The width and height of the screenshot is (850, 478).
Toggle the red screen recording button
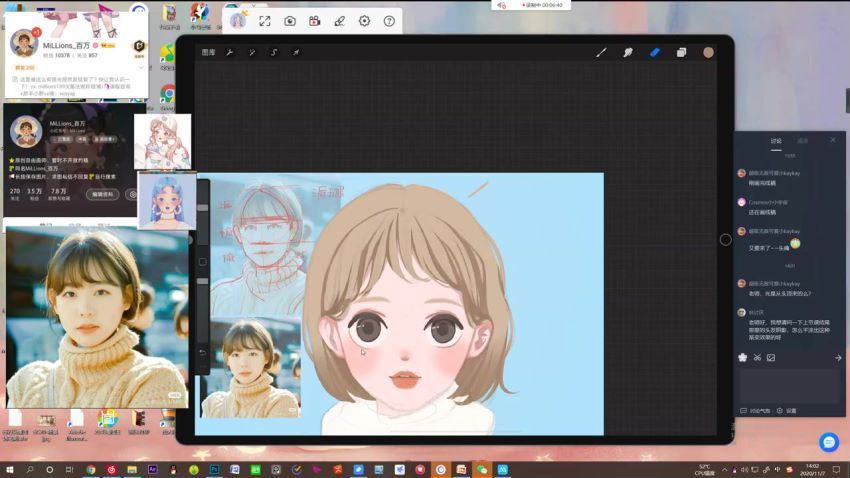315,21
